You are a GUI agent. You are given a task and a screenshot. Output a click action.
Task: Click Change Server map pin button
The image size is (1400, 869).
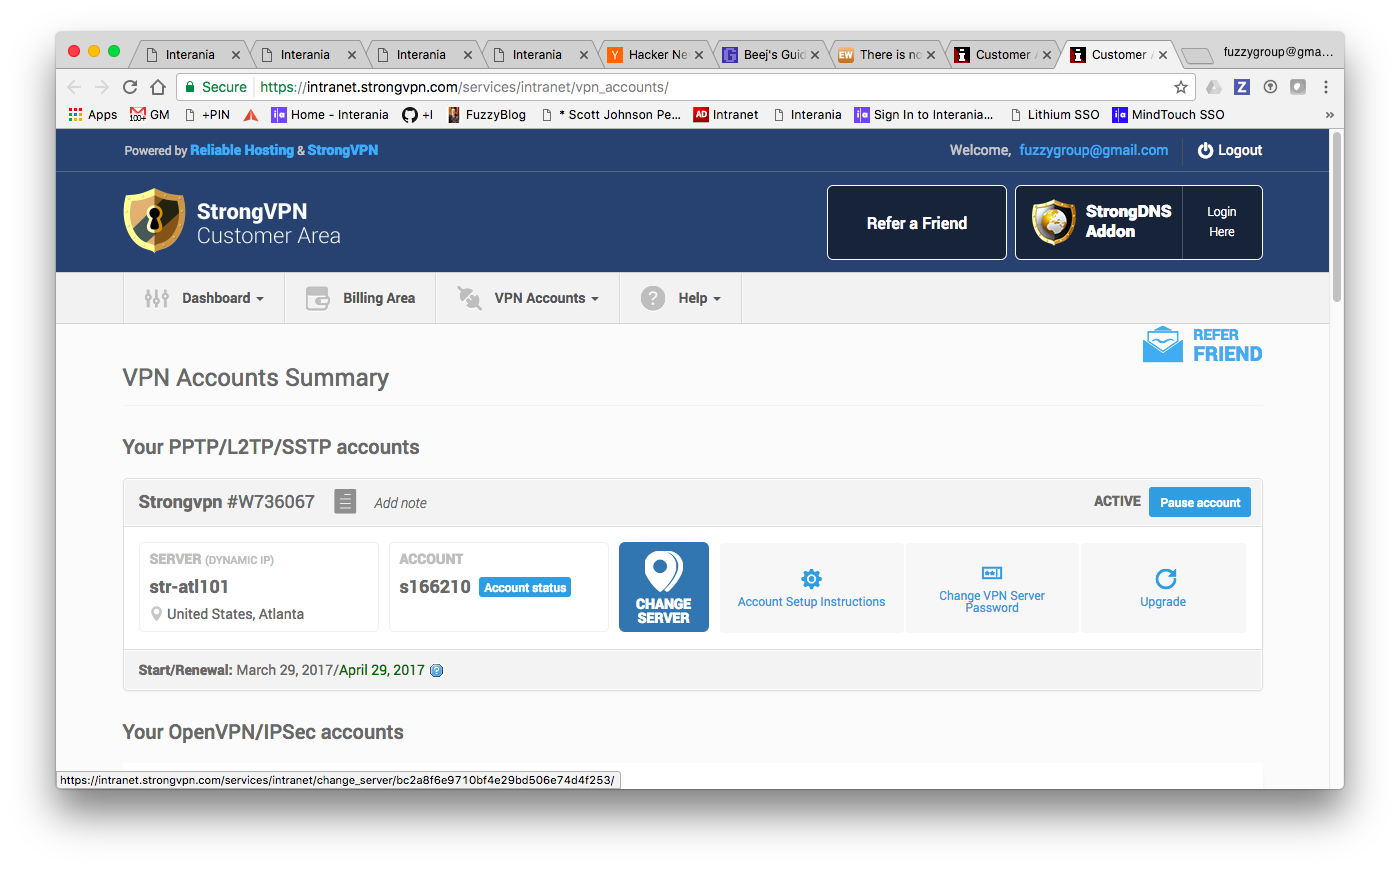(664, 587)
